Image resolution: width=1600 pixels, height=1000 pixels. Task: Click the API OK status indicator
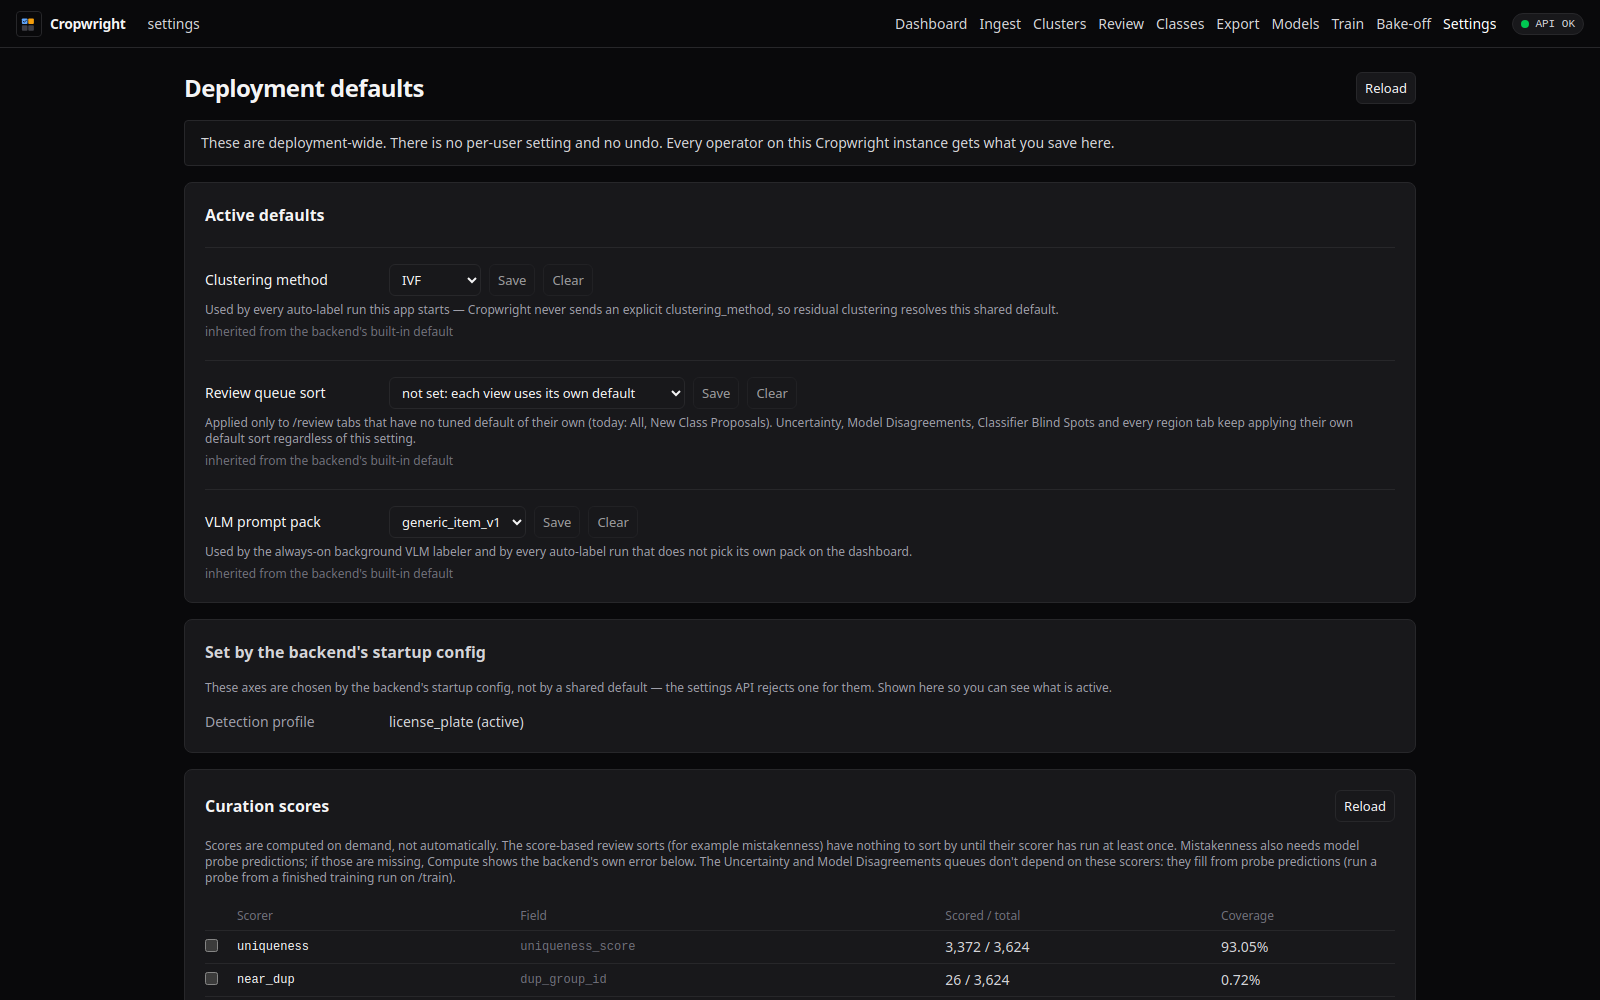click(1547, 24)
